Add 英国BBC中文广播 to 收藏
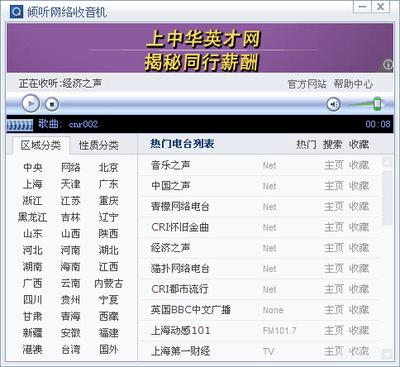Screen dimensions: 400x367 pyautogui.click(x=359, y=310)
